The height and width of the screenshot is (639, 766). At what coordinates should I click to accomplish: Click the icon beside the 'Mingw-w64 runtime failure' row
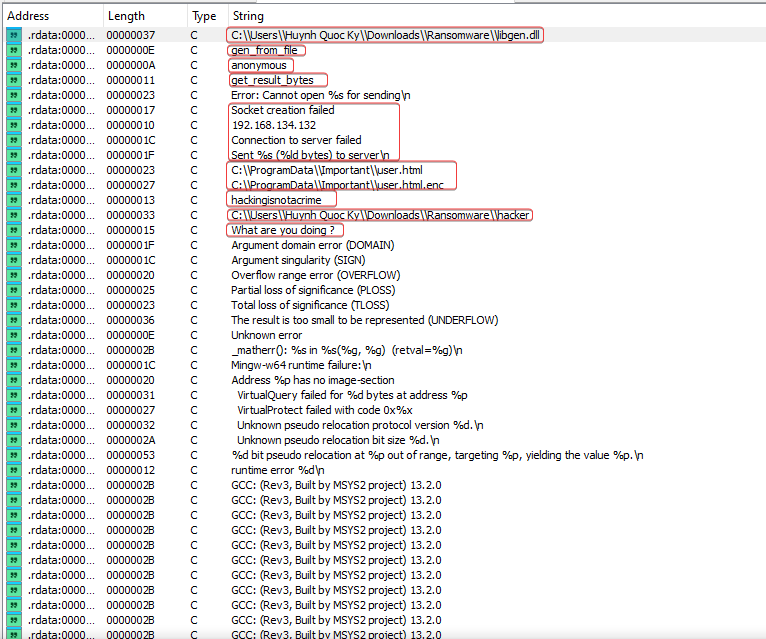14,365
